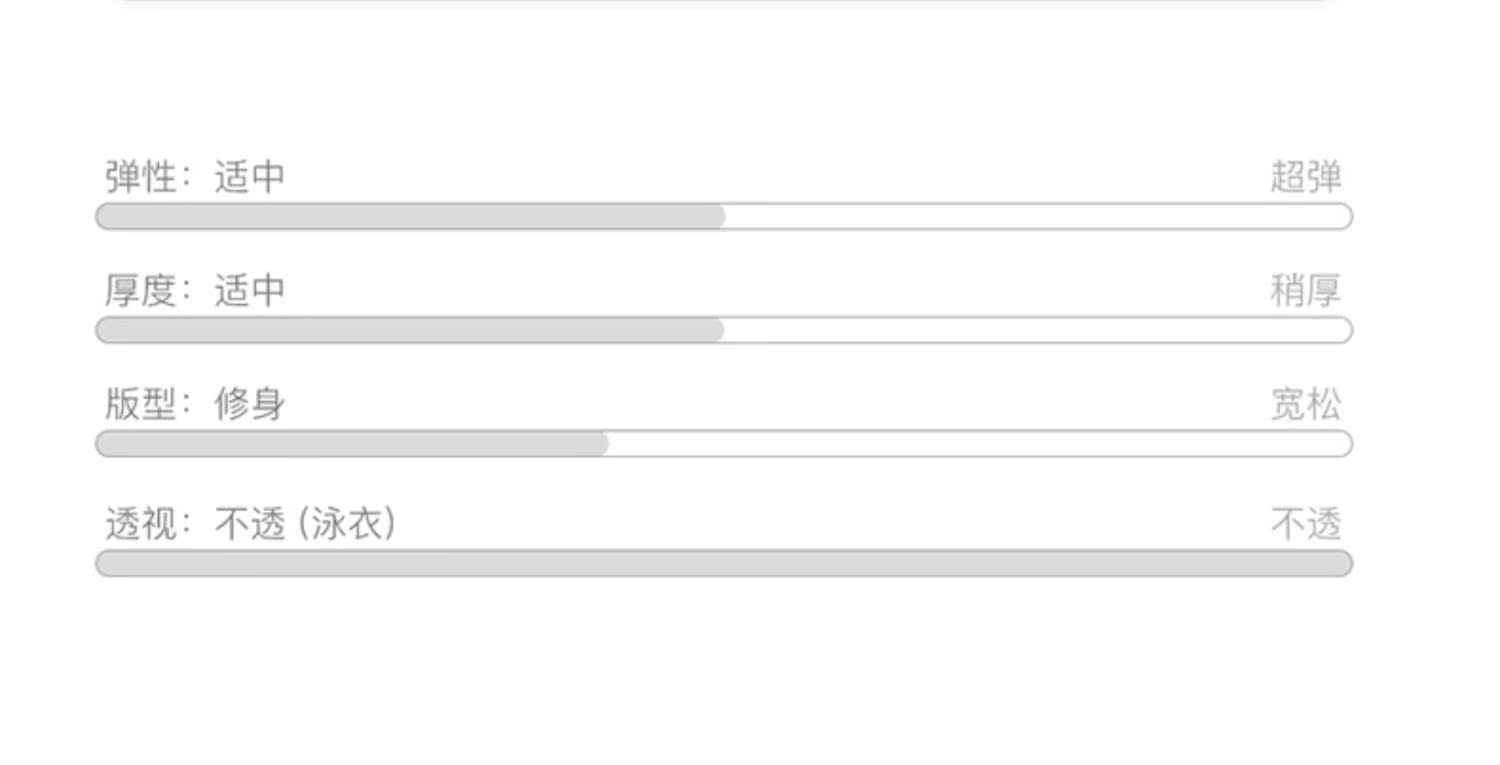Click 适中 value in the 厚度 row
Viewport: 1500px width, 765px height.
pyautogui.click(x=250, y=291)
